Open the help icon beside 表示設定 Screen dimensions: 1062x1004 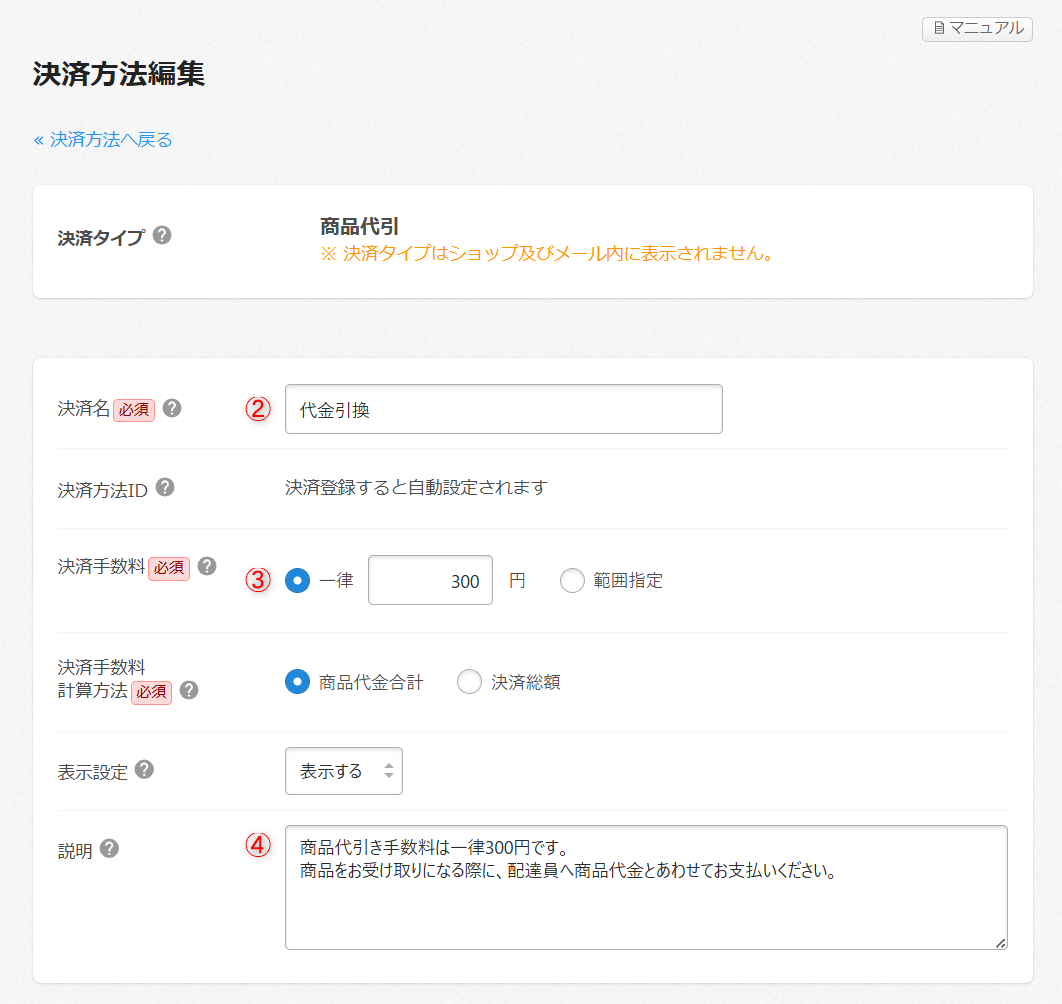click(x=144, y=770)
